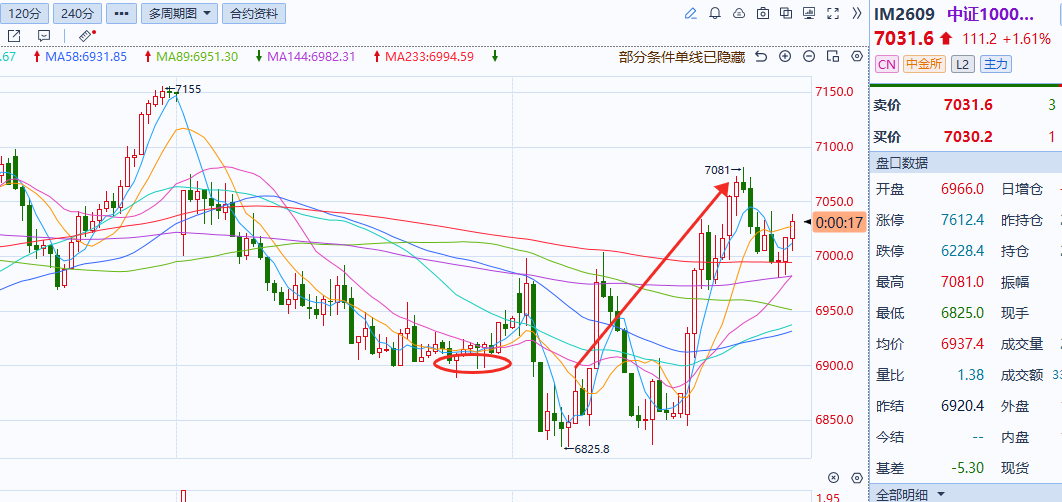1062x502 pixels.
Task: Click the 开盘 value 6966.0
Action: click(x=962, y=189)
